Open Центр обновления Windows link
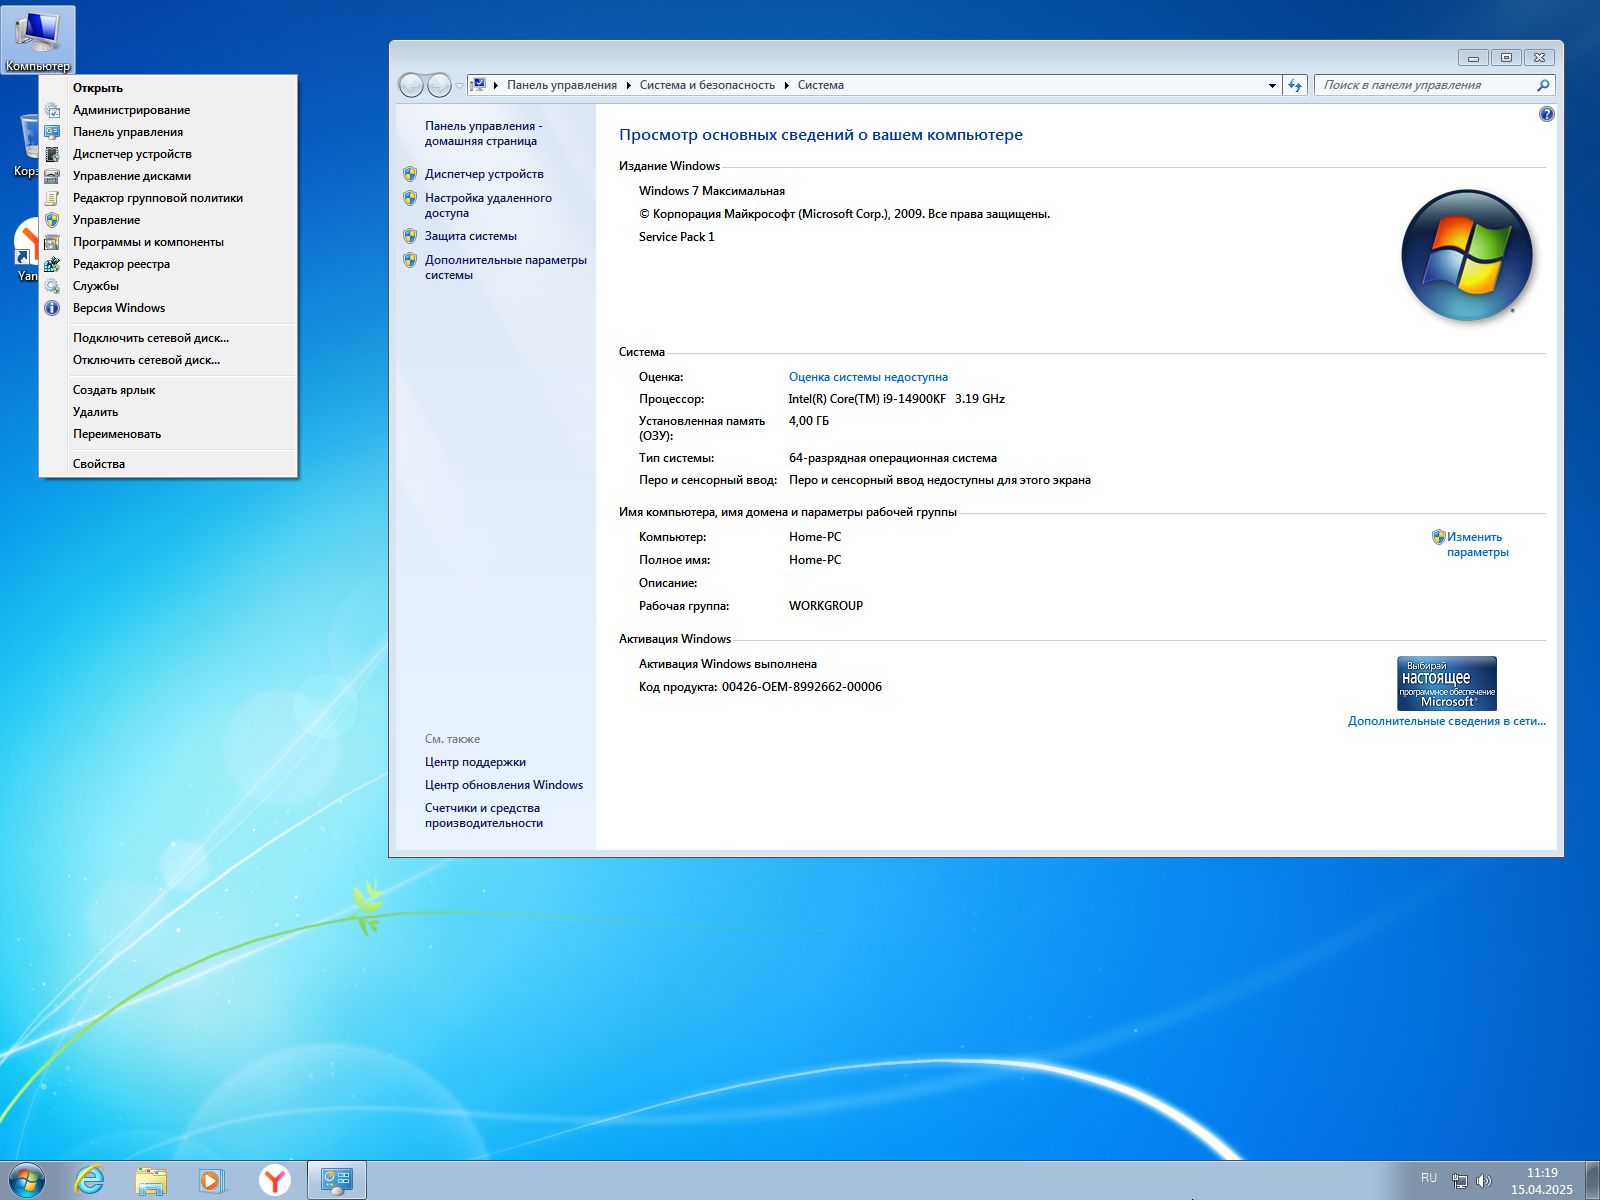The width and height of the screenshot is (1600, 1200). click(504, 785)
